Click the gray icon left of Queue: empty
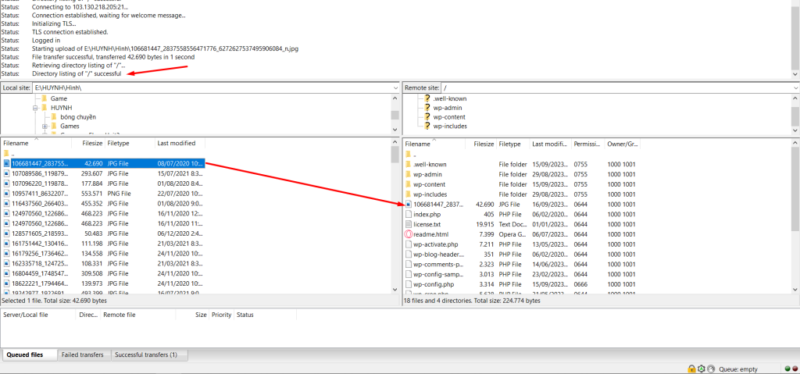The image size is (800, 374). pyautogui.click(x=711, y=368)
